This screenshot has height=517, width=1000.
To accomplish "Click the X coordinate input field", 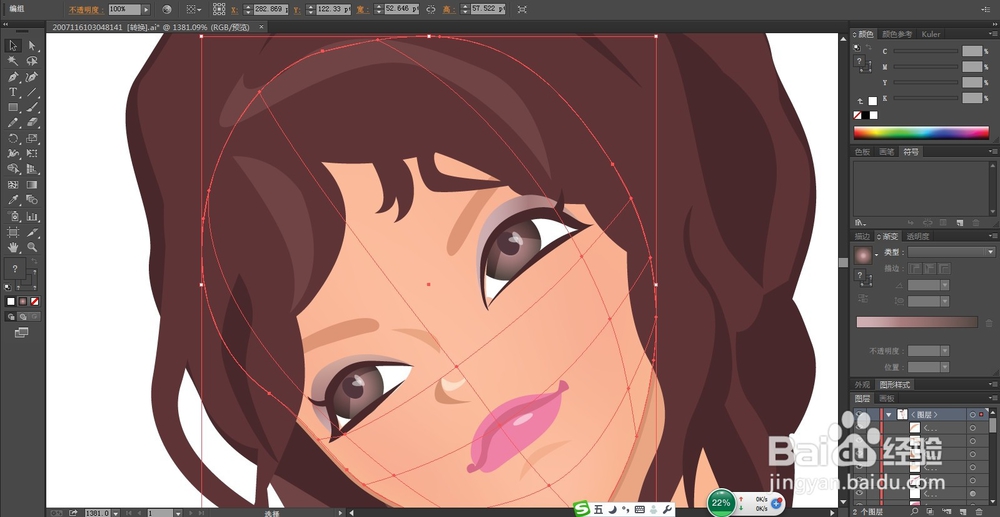I will [x=271, y=10].
